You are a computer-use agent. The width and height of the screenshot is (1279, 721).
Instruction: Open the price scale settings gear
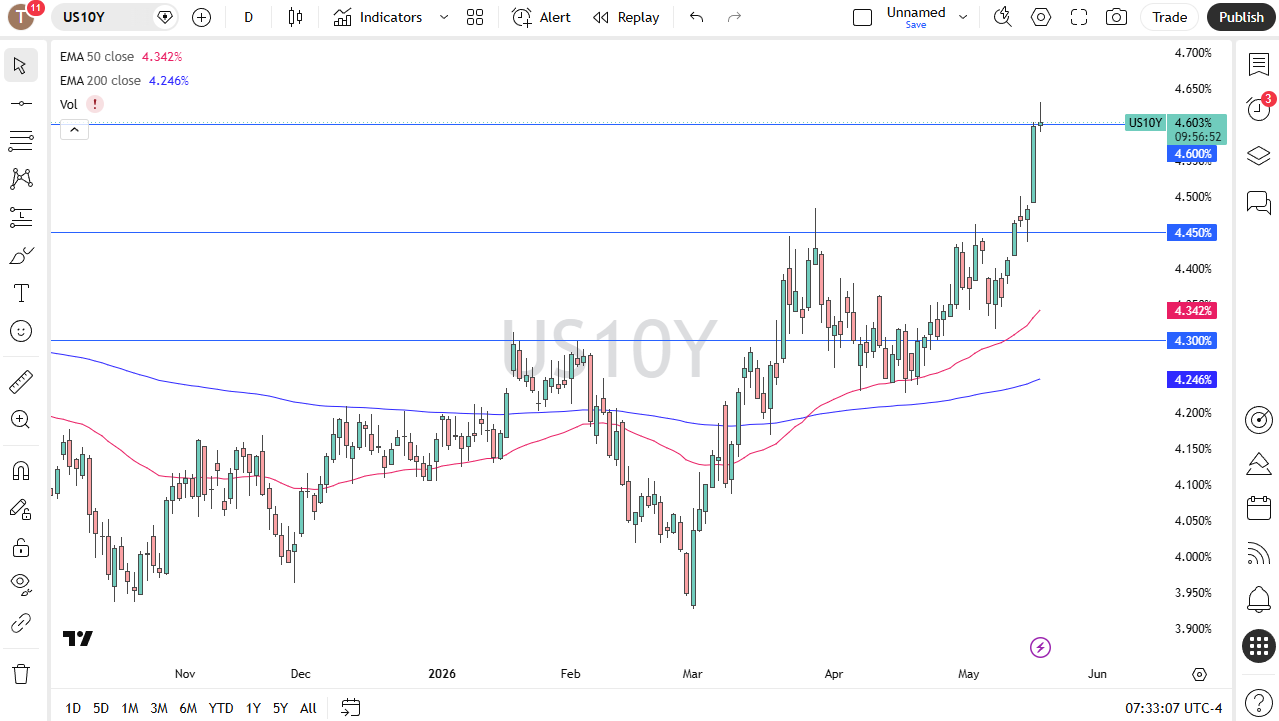[1199, 674]
